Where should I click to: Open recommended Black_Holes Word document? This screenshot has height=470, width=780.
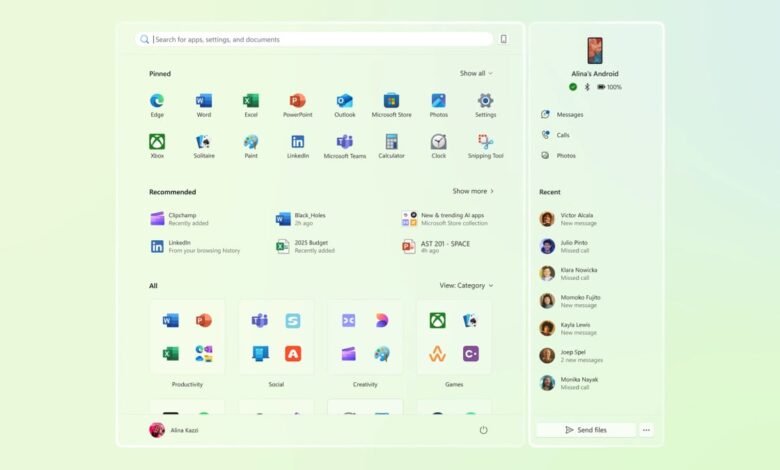pyautogui.click(x=301, y=219)
